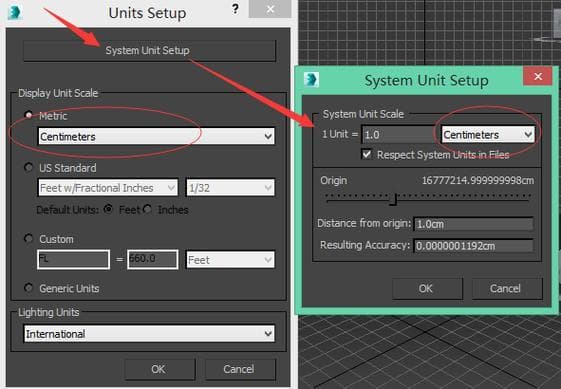Click OK in System Unit Setup dialog
The width and height of the screenshot is (561, 389).
click(427, 288)
